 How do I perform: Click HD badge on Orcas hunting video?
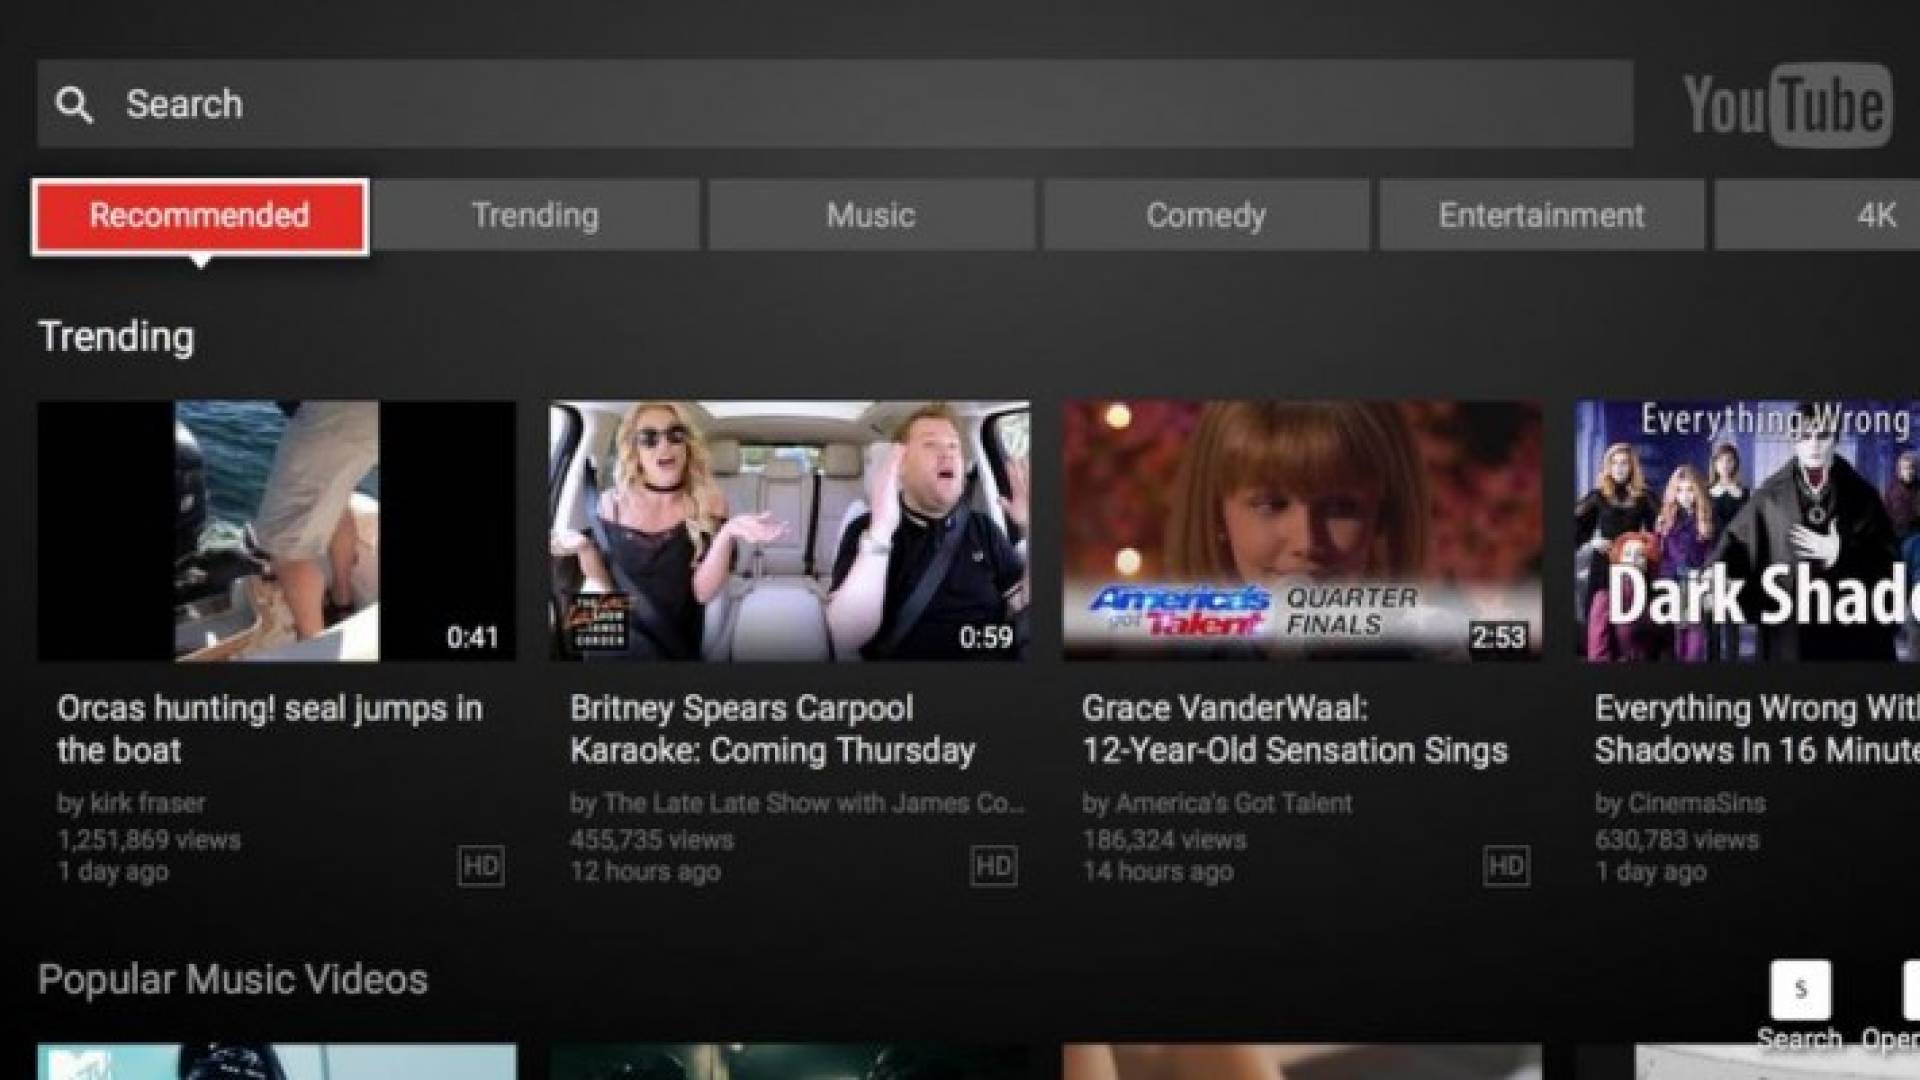[x=481, y=866]
